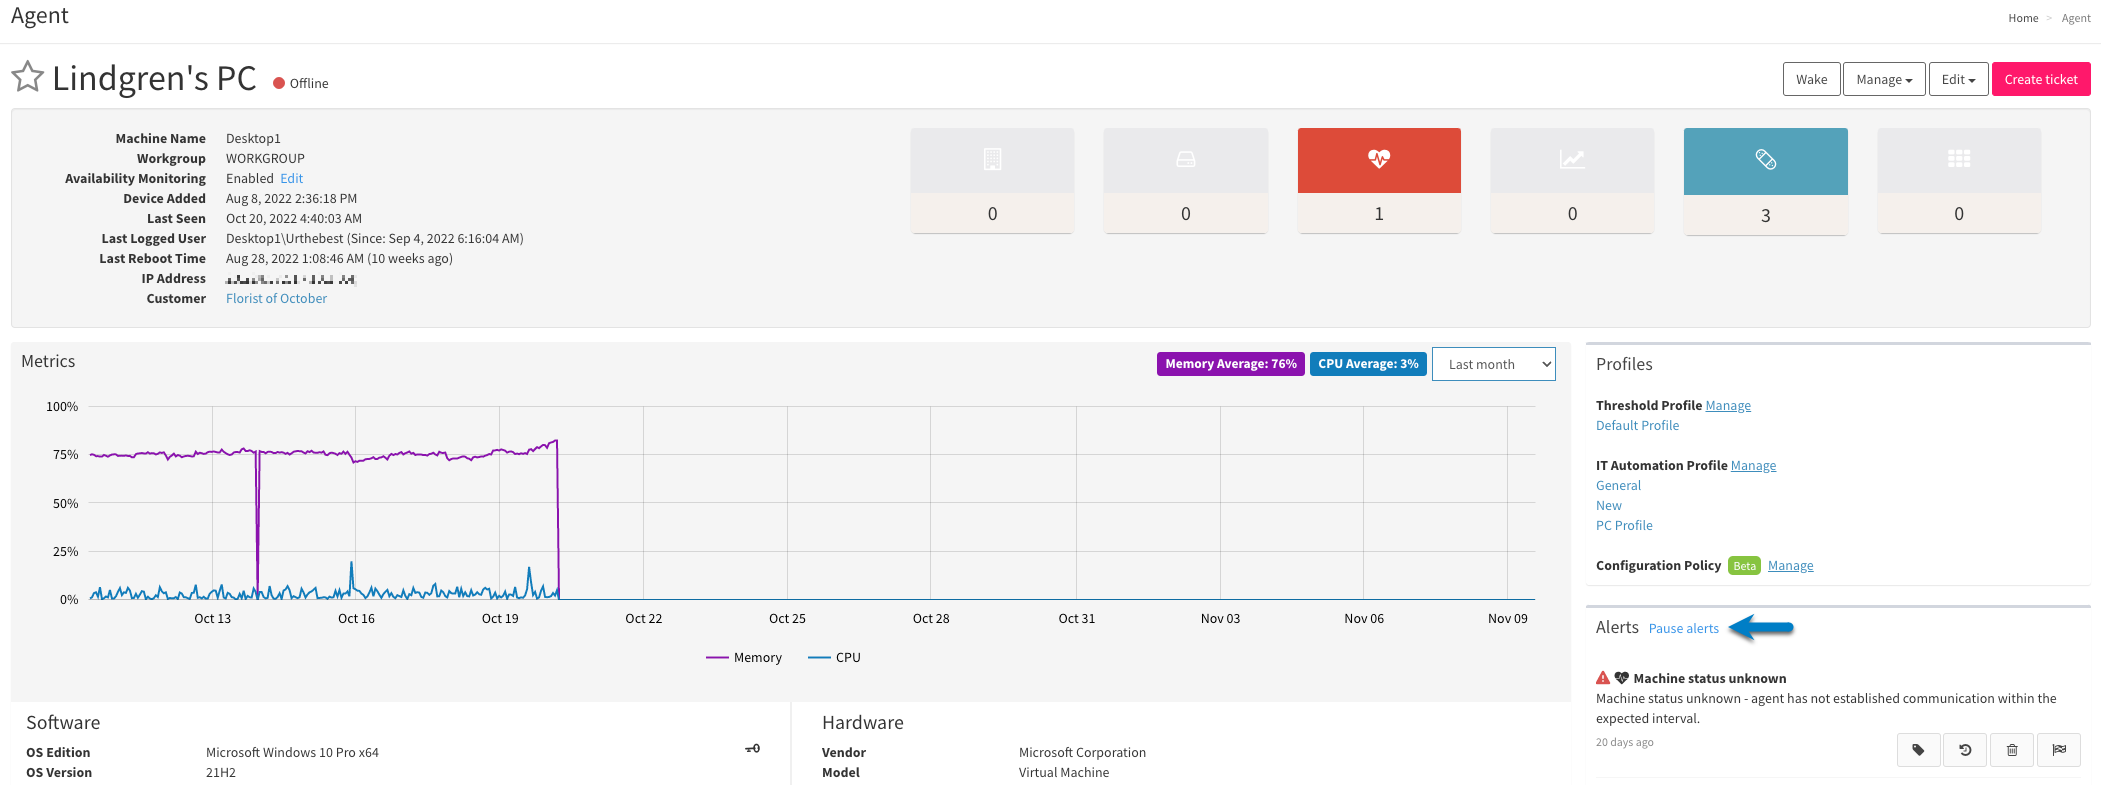Click the Create ticket button
2102x785 pixels.
tap(2041, 79)
